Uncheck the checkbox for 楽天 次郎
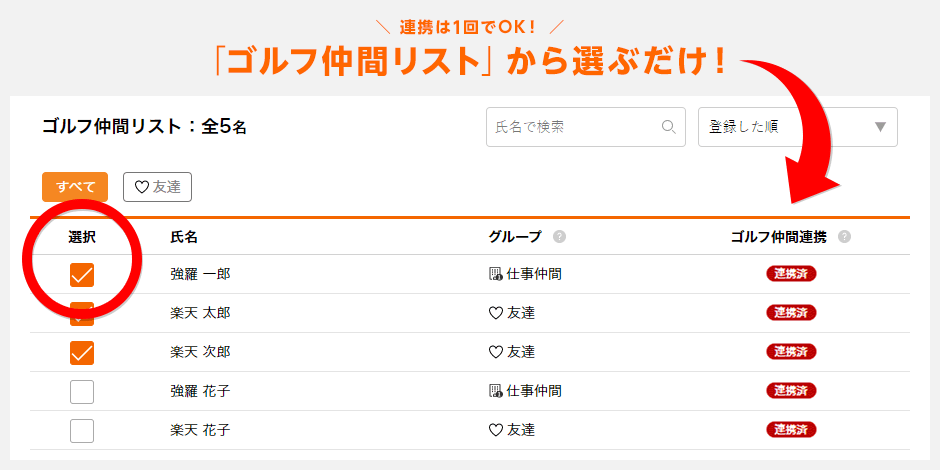This screenshot has height=470, width=940. [x=82, y=352]
